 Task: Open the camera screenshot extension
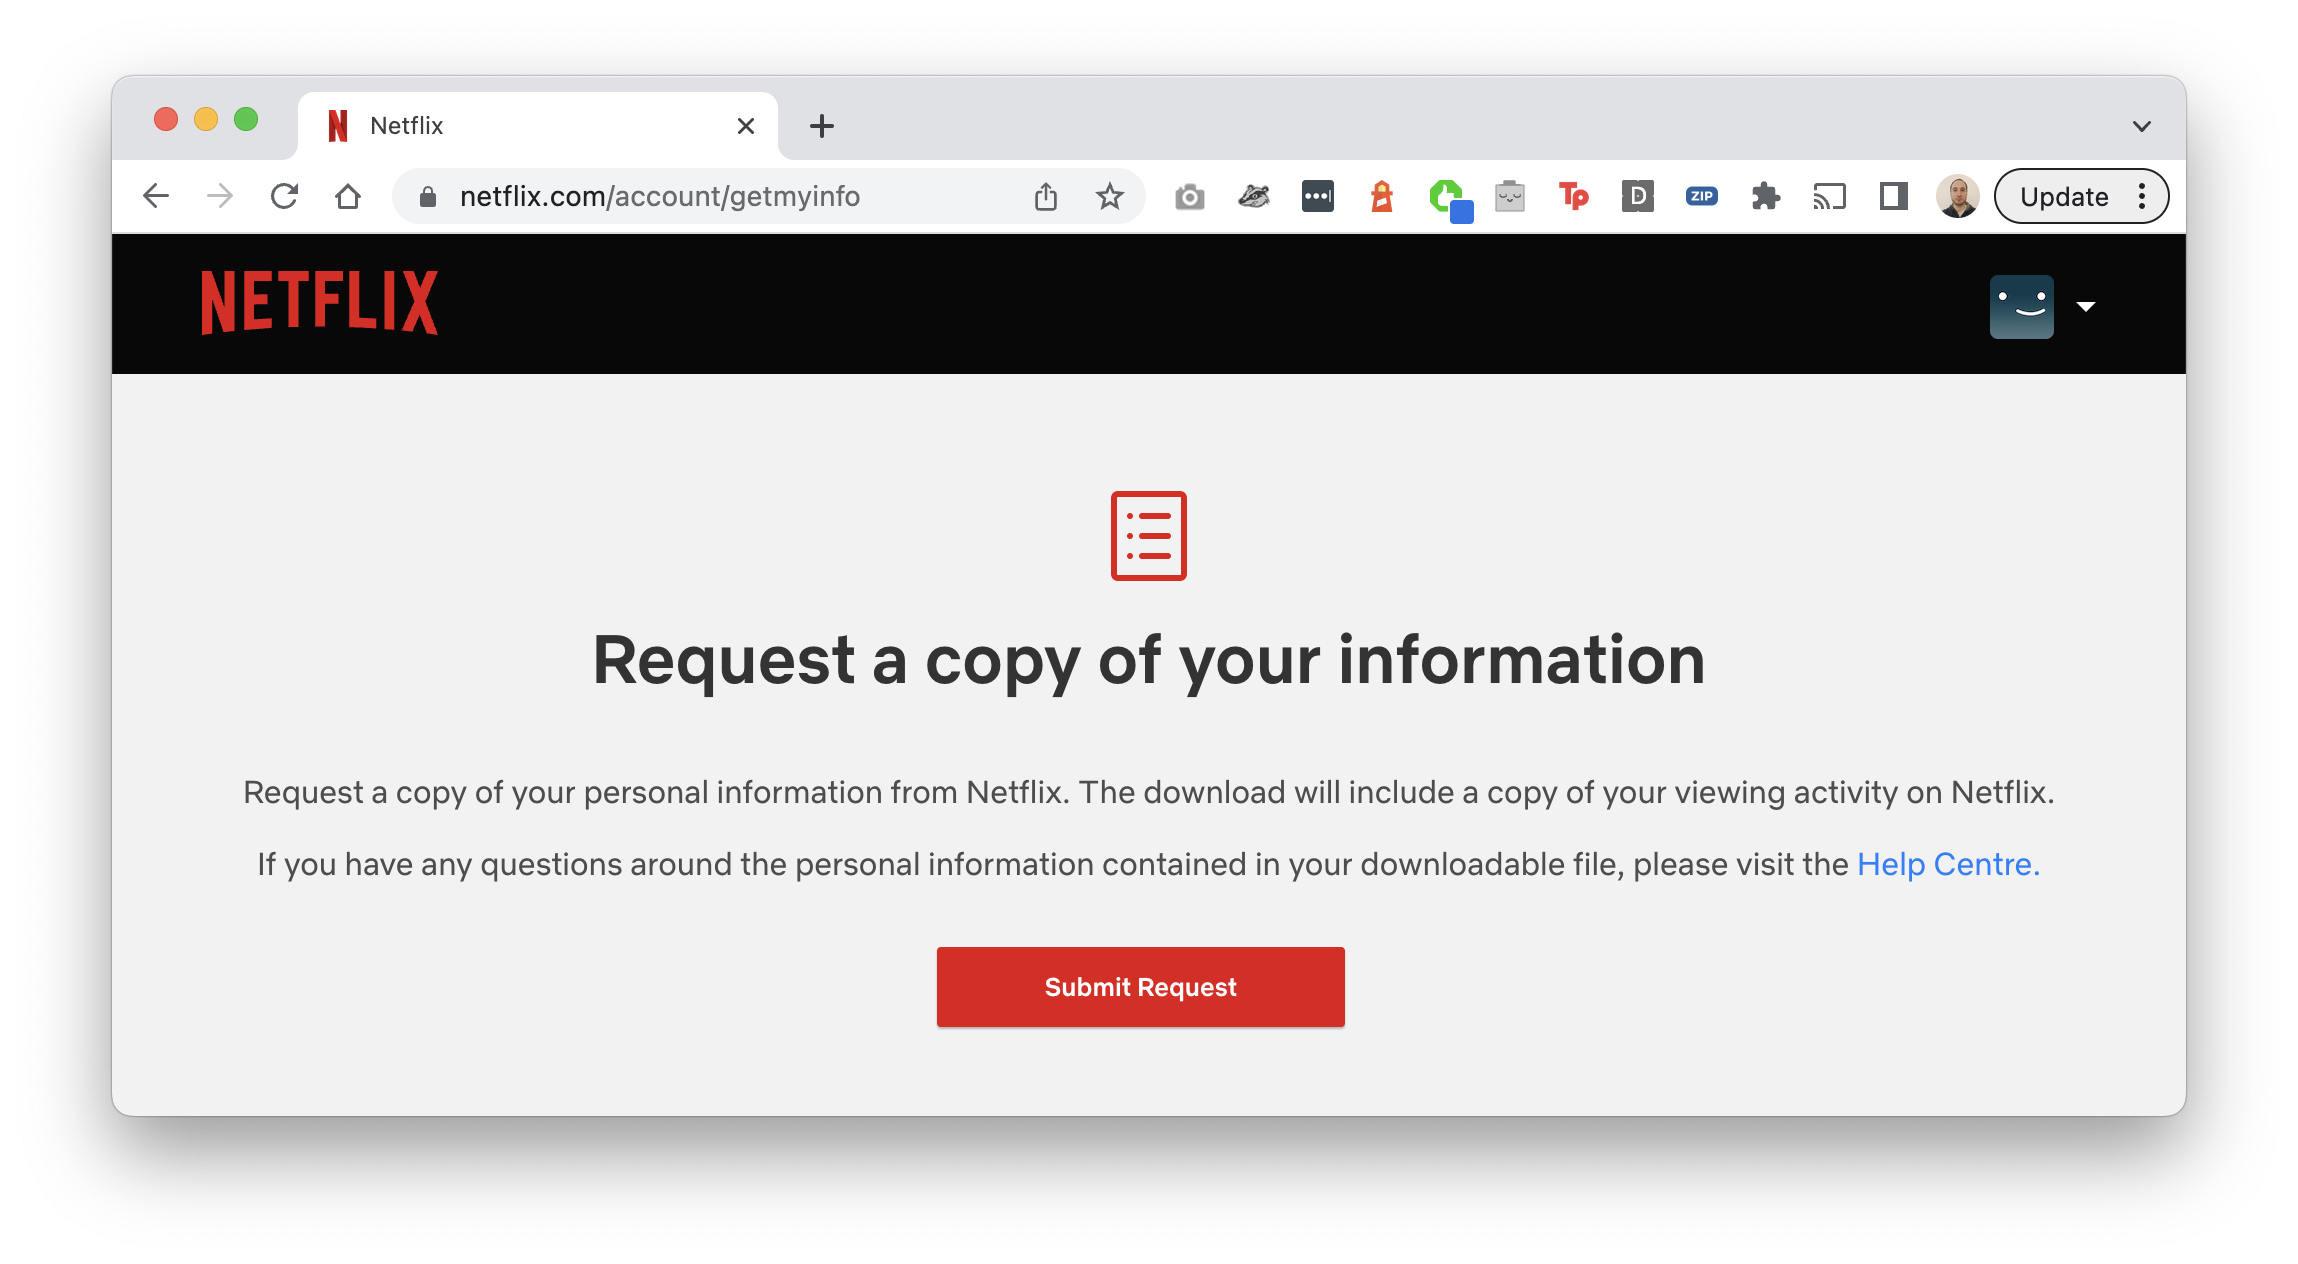coord(1190,197)
